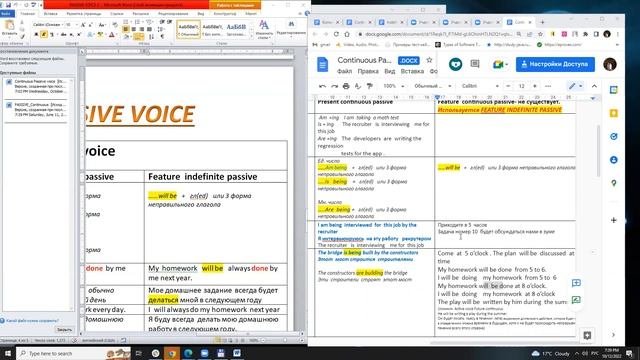Star the Continuous Passive document in Docs
Image resolution: width=640 pixels, height=360 pixels.
[x=429, y=60]
